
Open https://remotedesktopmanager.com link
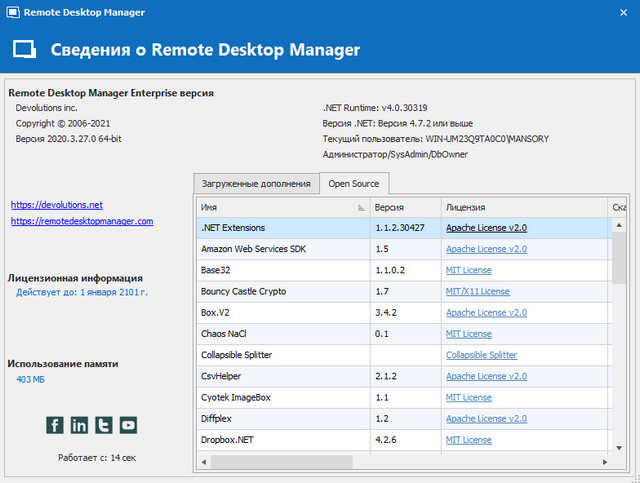[x=82, y=221]
